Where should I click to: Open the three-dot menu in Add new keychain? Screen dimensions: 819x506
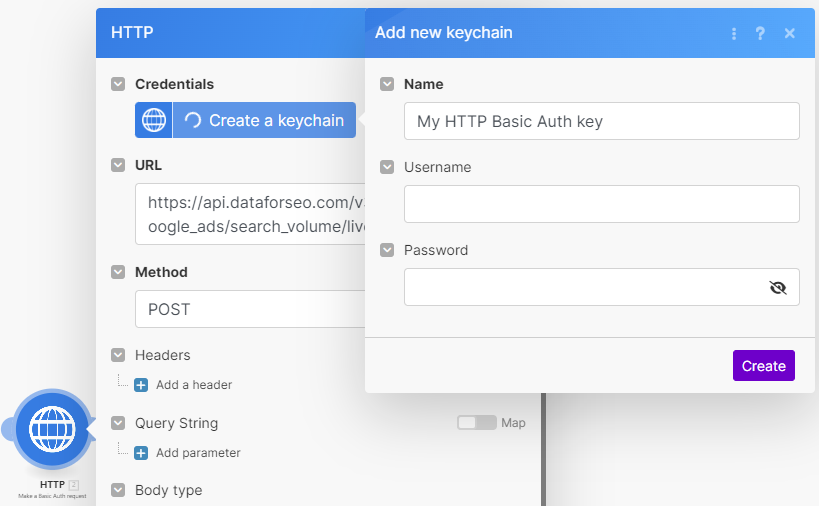coord(734,33)
